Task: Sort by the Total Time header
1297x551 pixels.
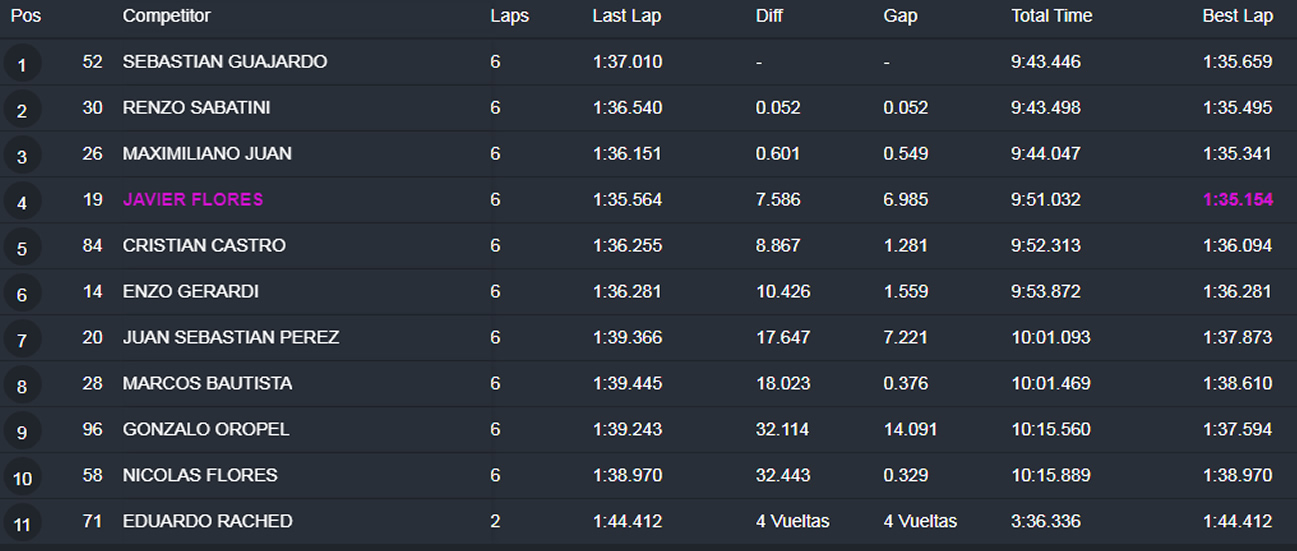Action: pos(1051,16)
